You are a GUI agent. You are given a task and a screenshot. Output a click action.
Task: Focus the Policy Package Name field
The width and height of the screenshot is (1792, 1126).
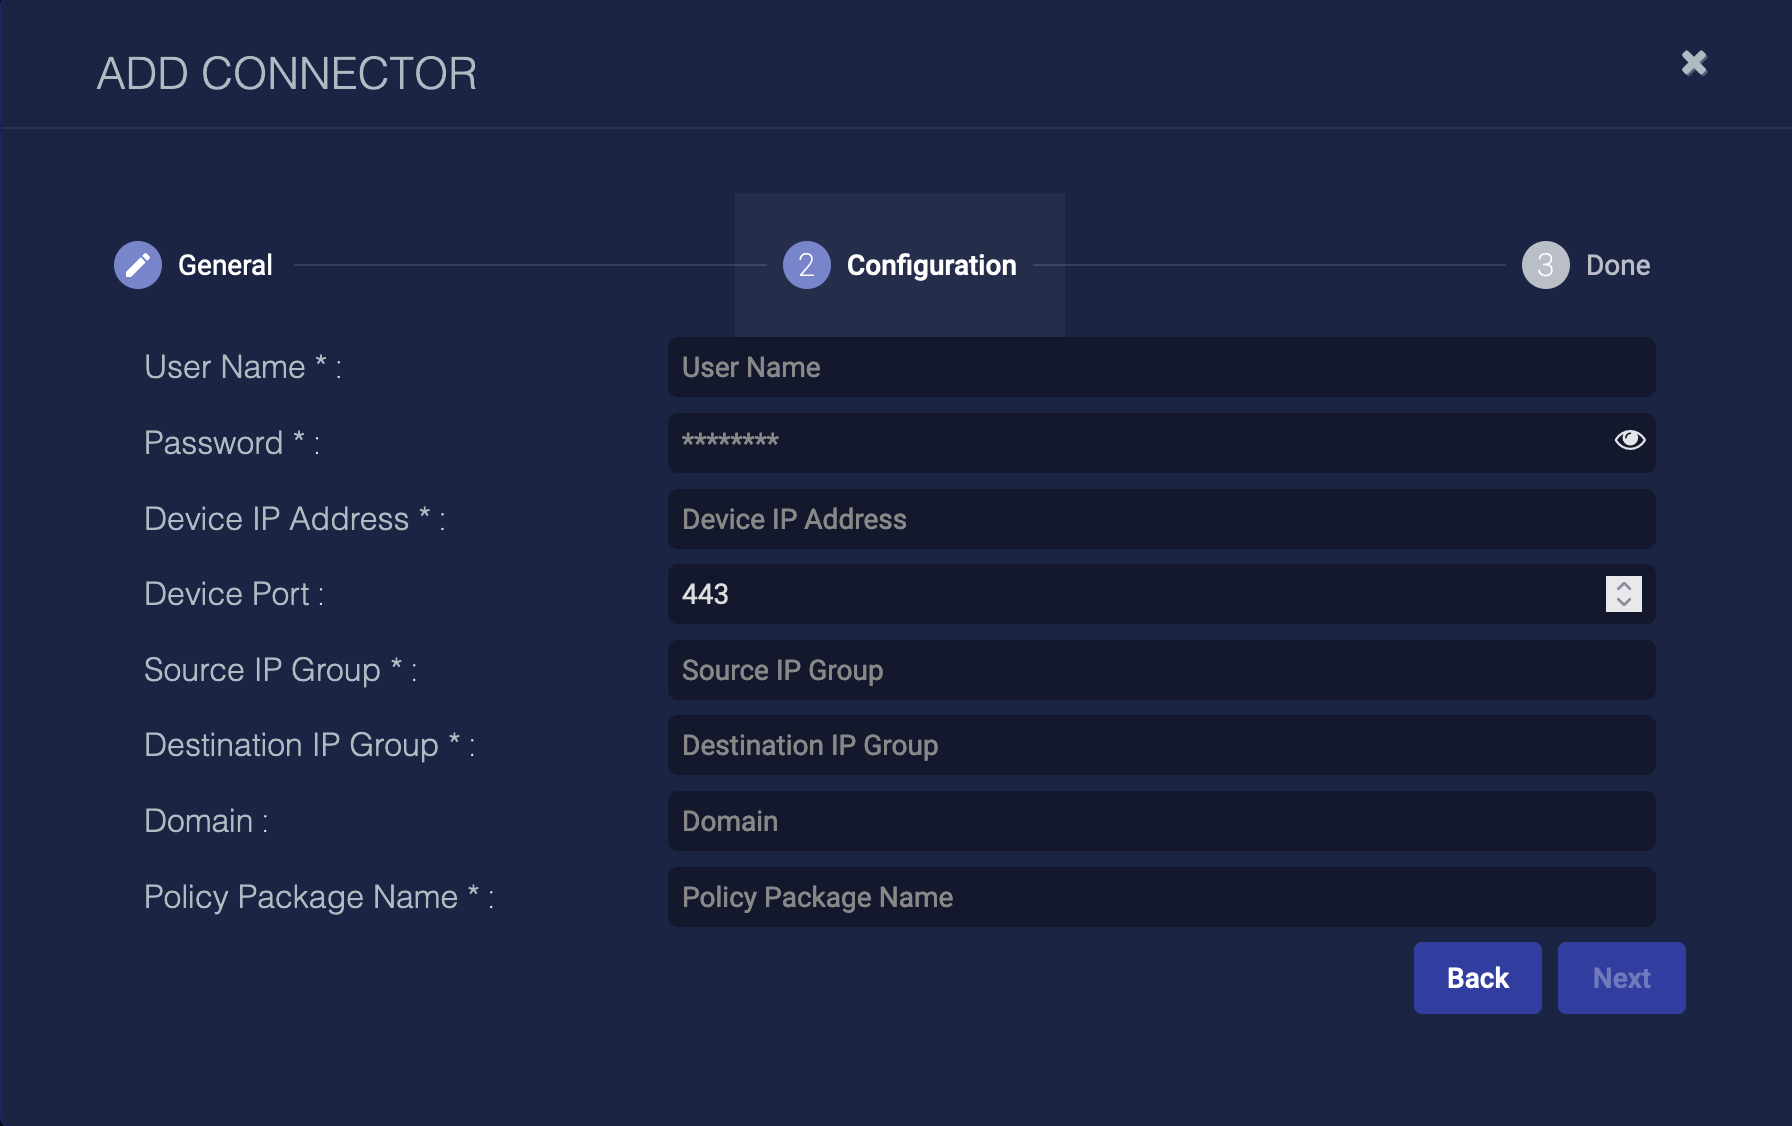tap(1160, 897)
